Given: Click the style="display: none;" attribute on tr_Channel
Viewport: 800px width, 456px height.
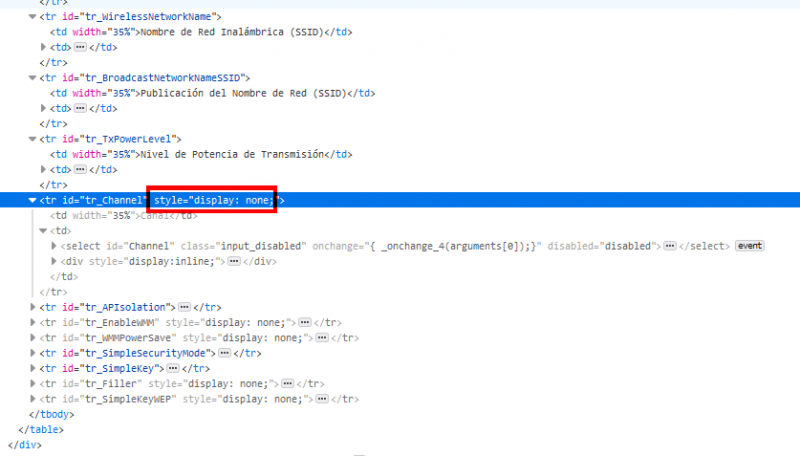Looking at the screenshot, I should click(212, 200).
